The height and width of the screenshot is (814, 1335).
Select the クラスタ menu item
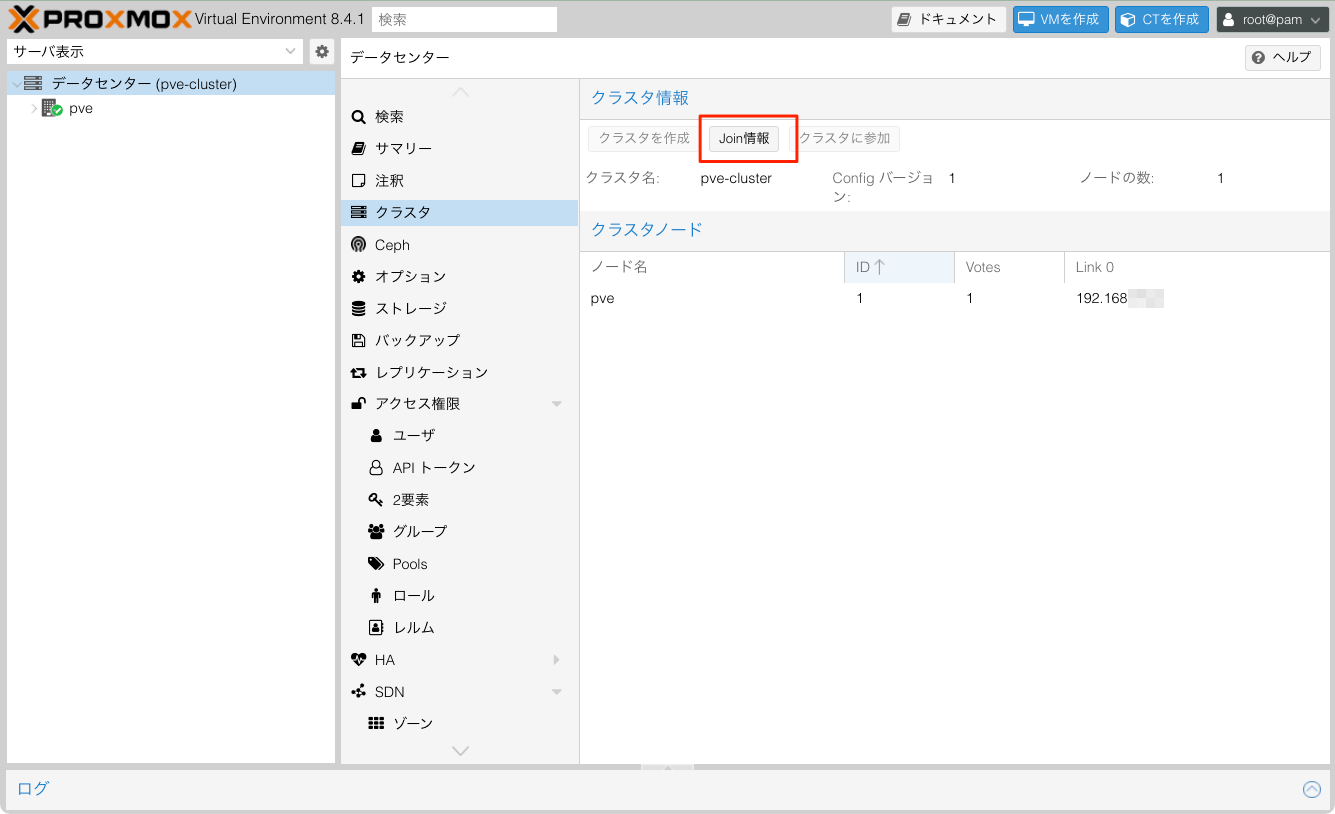pos(459,212)
